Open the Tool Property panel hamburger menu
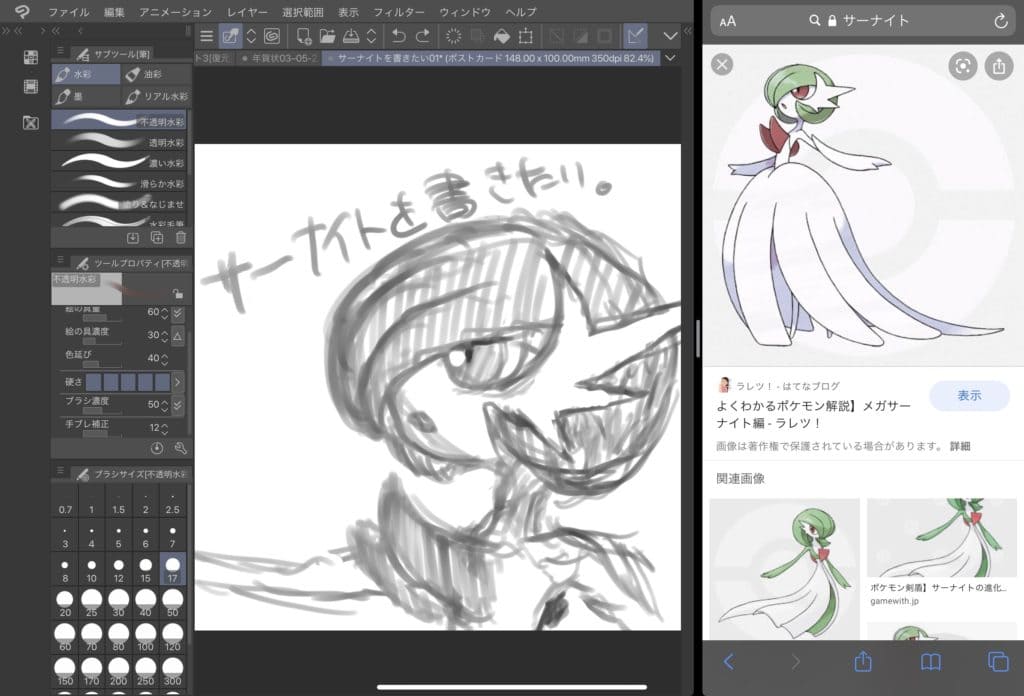1024x696 pixels. click(60, 260)
